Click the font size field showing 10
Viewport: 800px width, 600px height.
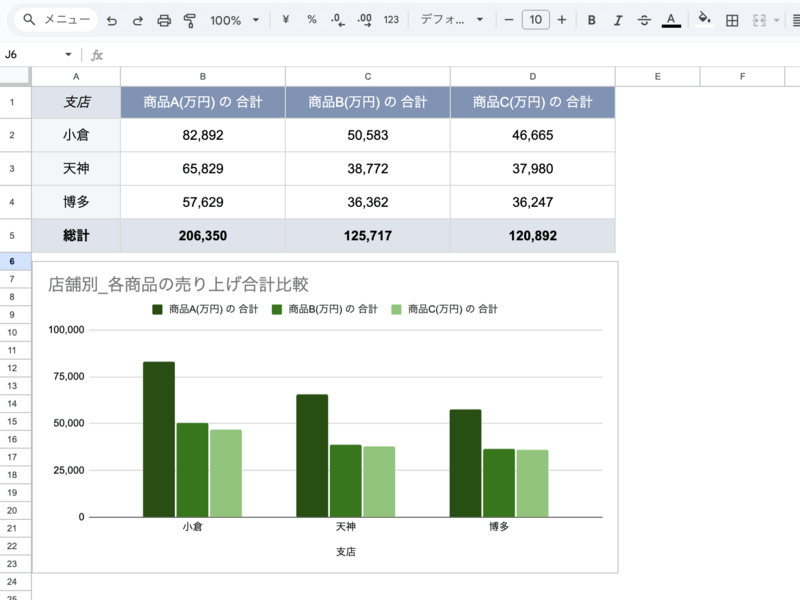tap(536, 20)
